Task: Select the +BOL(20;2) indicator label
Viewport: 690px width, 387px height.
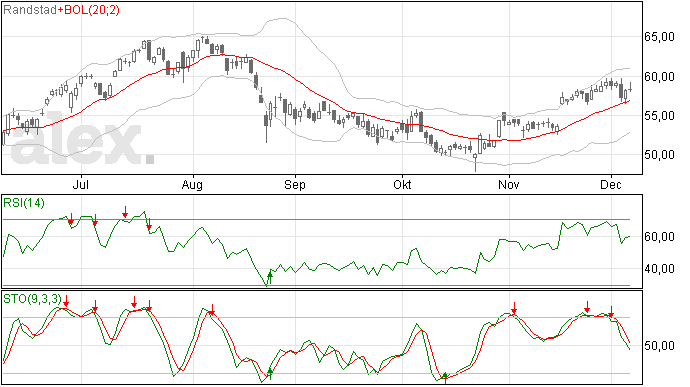Action: 88,10
